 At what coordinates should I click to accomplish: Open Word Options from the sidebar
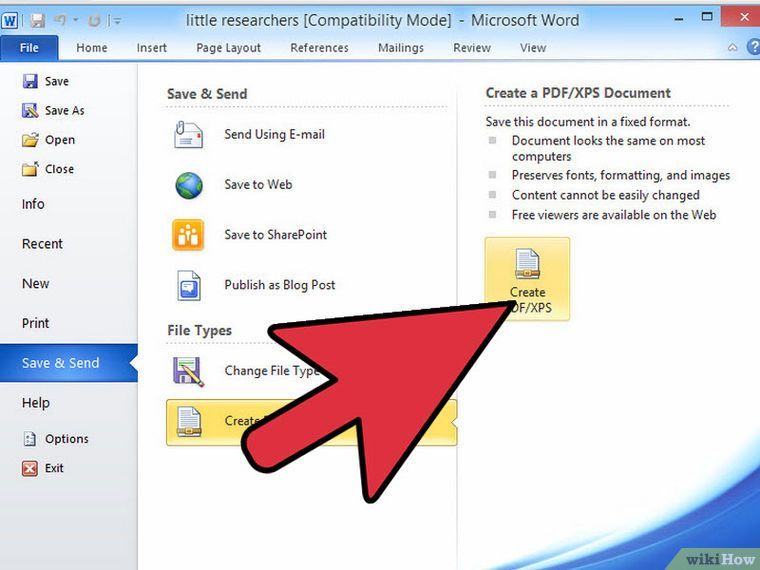[x=66, y=439]
